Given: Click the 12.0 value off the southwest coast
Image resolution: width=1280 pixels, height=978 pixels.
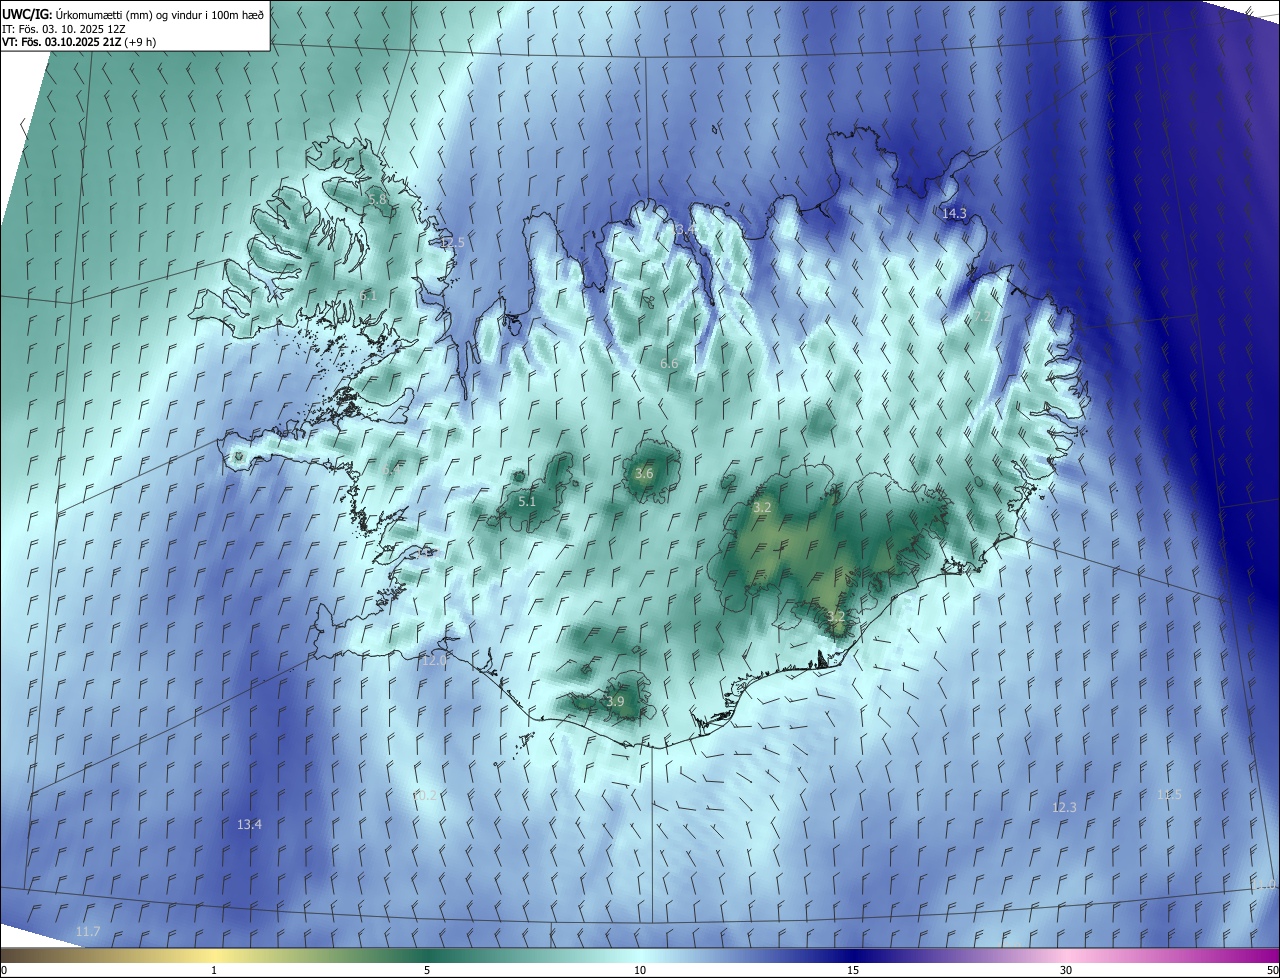Looking at the screenshot, I should [x=434, y=660].
